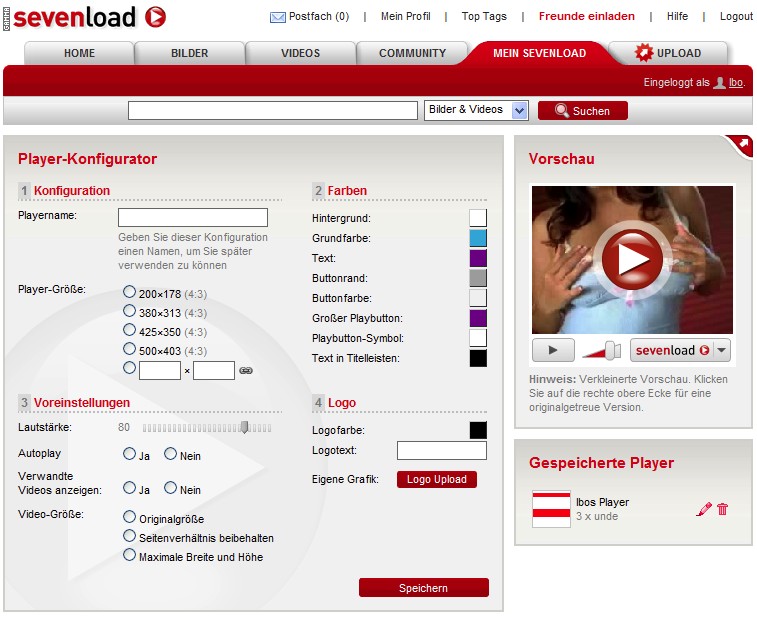
Task: Expand the sevenload dropdown arrow in preview player
Action: (721, 350)
